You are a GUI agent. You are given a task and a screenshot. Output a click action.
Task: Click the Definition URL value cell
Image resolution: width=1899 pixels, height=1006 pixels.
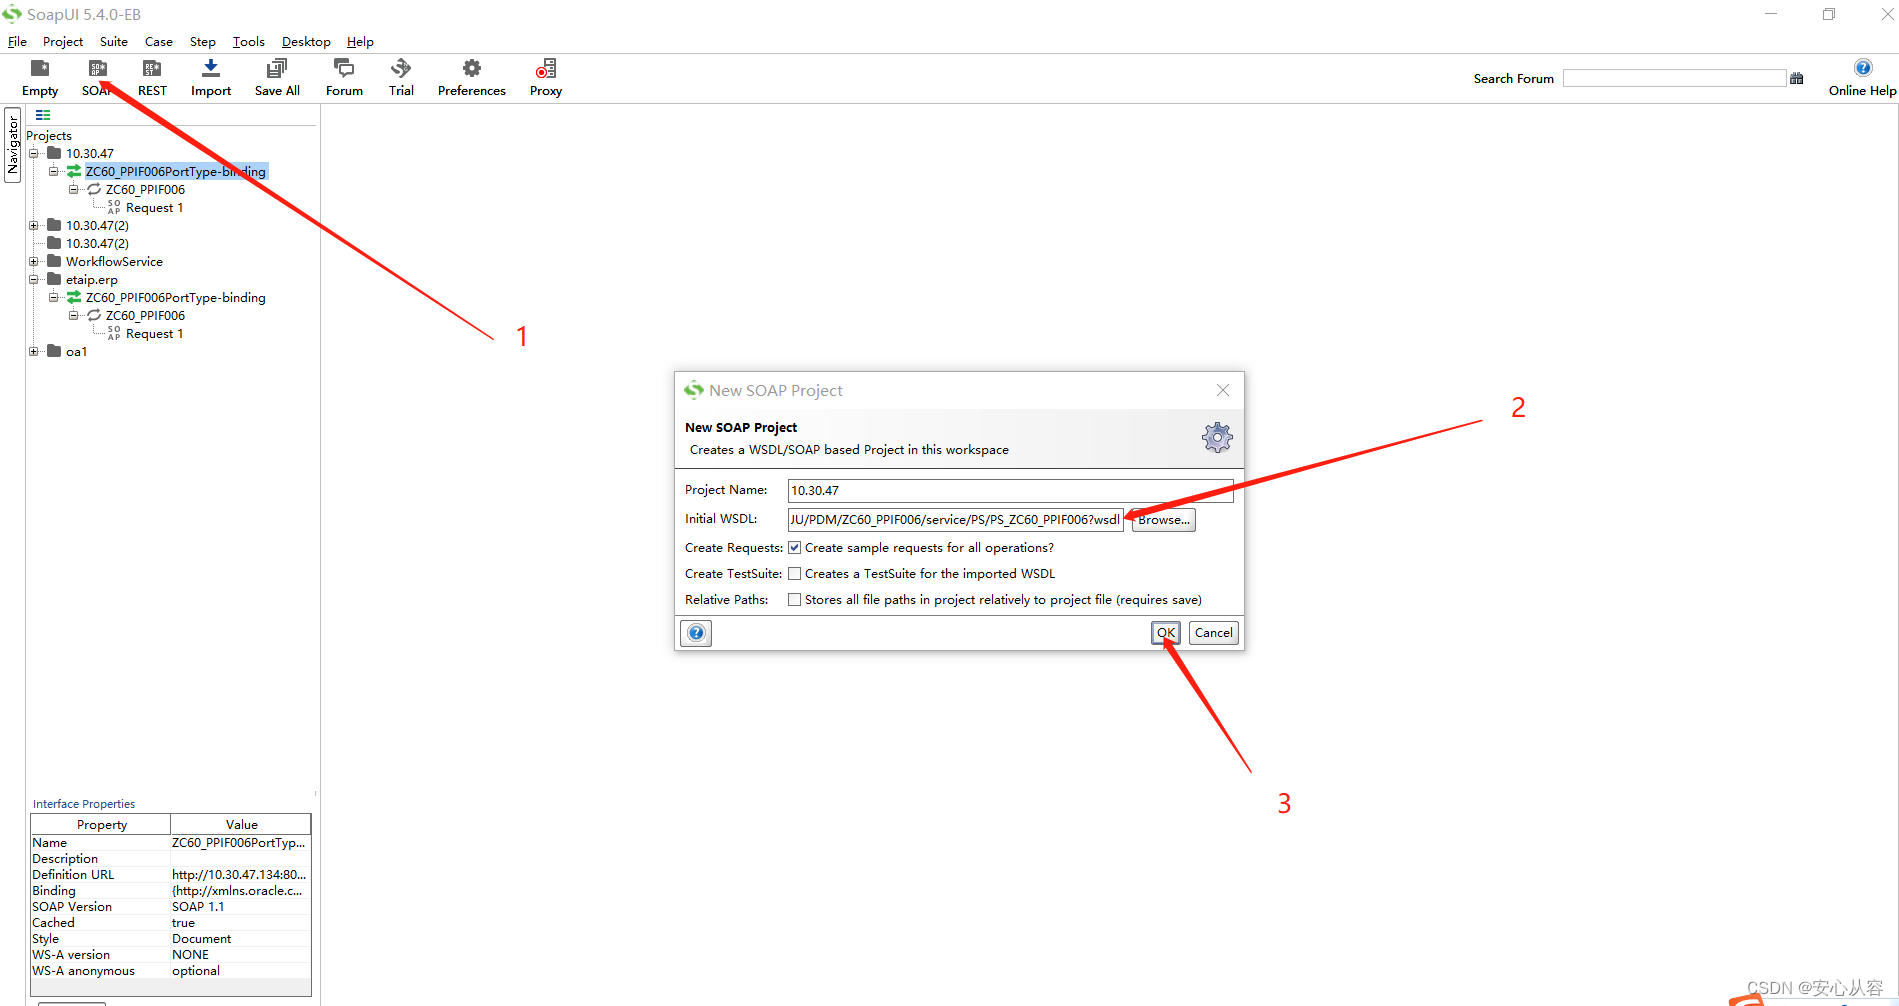[x=240, y=875]
